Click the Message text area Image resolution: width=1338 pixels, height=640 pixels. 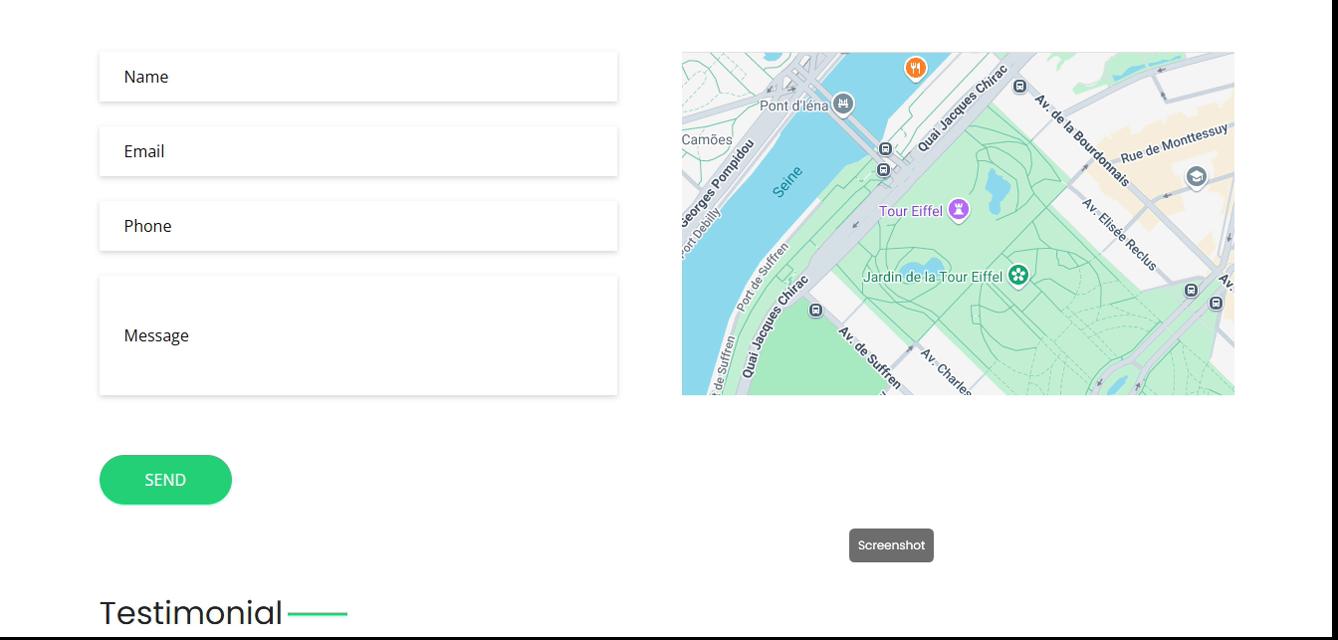pos(358,336)
